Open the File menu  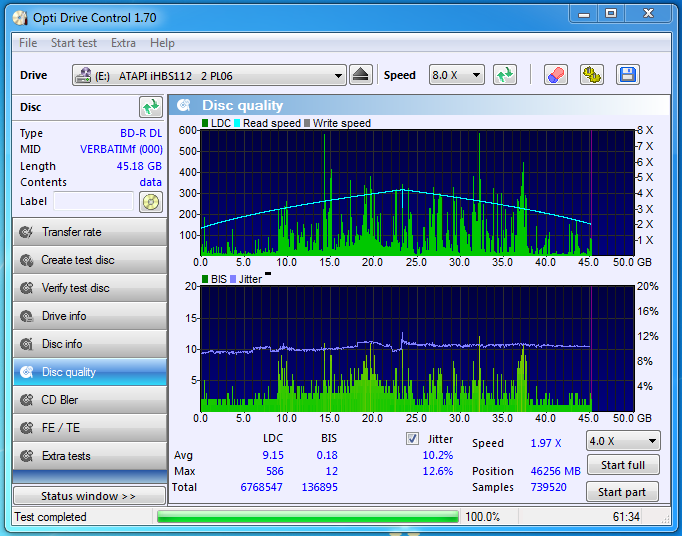point(28,43)
